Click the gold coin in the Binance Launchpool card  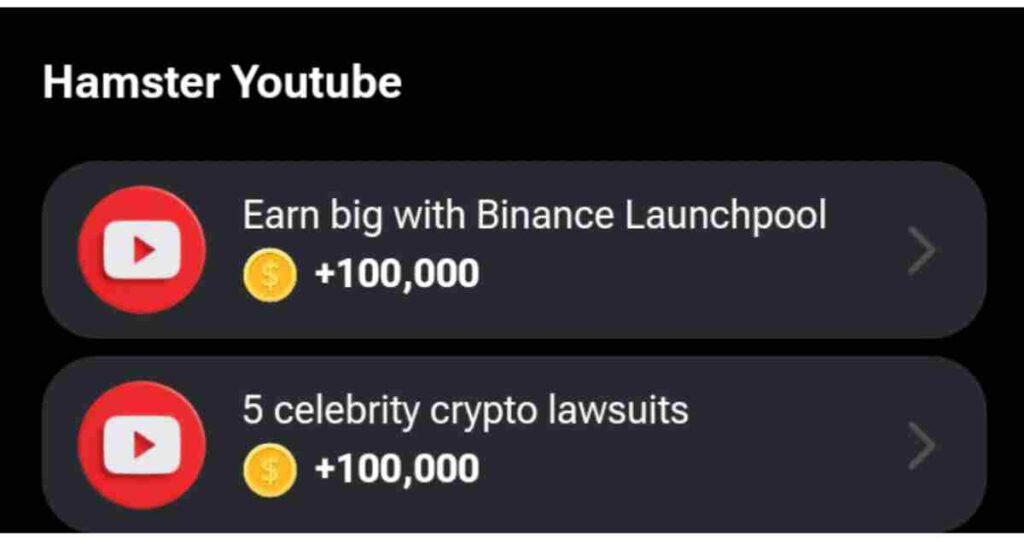coord(270,274)
